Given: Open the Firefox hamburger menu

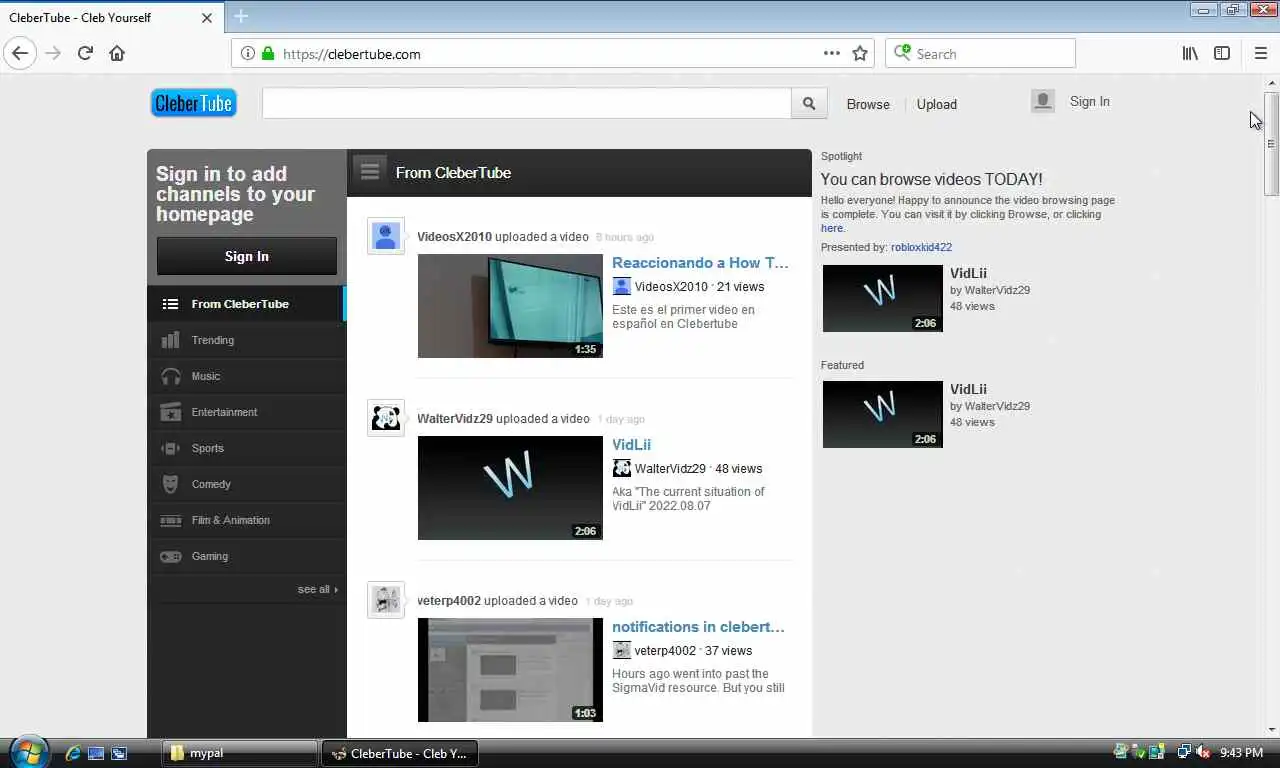Looking at the screenshot, I should pyautogui.click(x=1260, y=54).
